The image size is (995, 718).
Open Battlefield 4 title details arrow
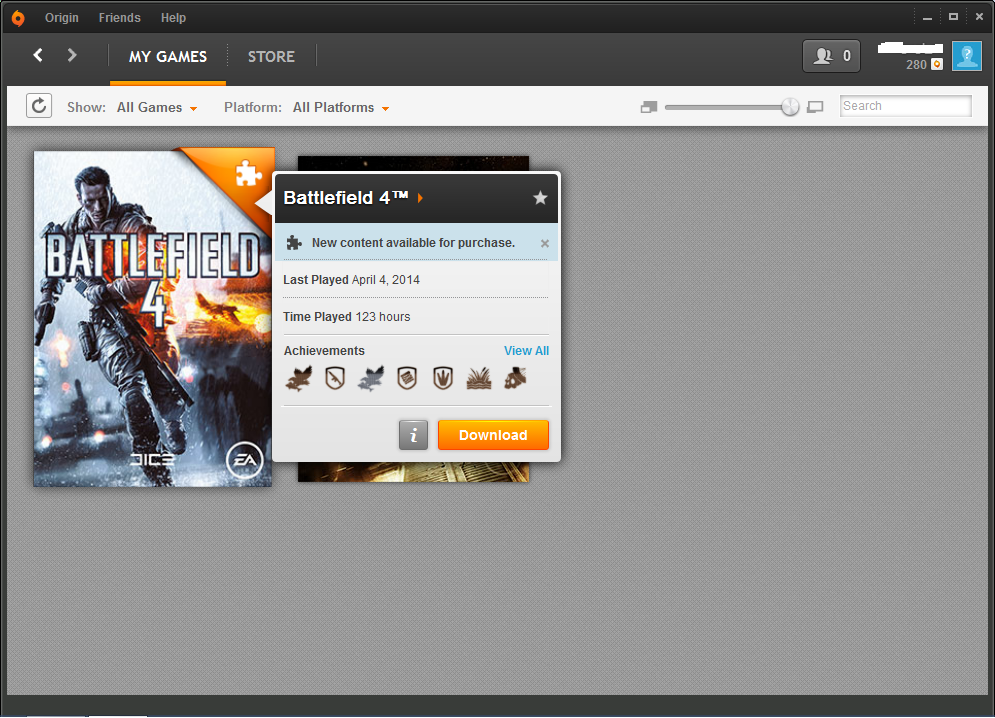tap(420, 198)
